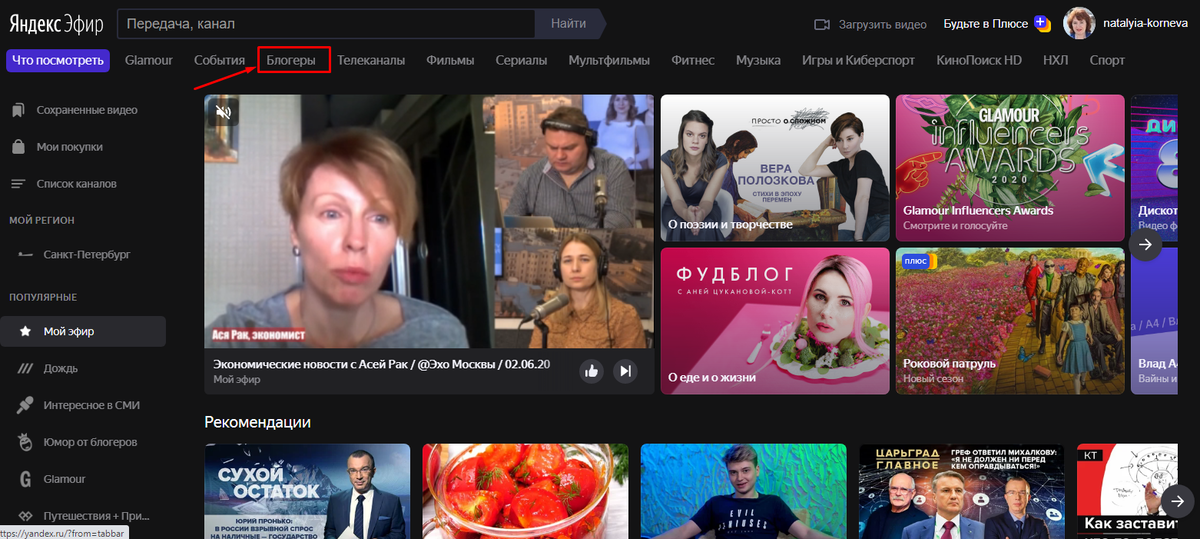Click Загрузить видео link

tap(882, 24)
